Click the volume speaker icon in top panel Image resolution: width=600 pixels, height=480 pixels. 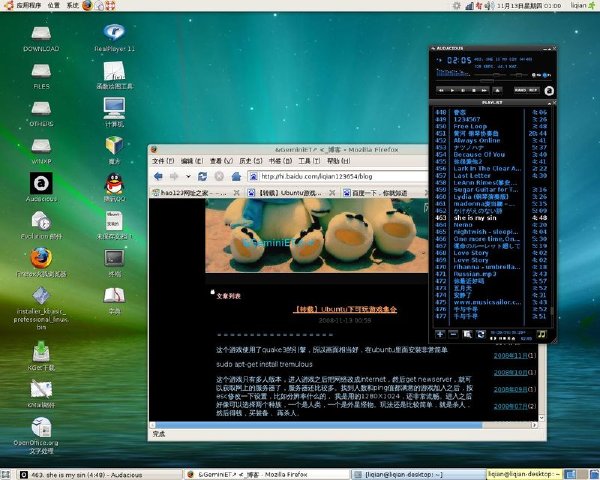pyautogui.click(x=489, y=5)
